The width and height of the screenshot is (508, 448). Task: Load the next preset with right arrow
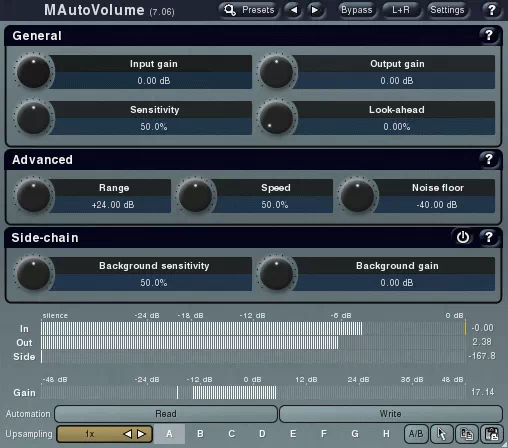(315, 10)
